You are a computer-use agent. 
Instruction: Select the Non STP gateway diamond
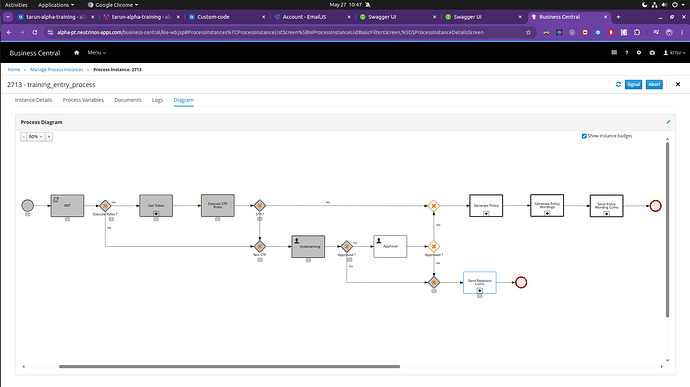260,247
